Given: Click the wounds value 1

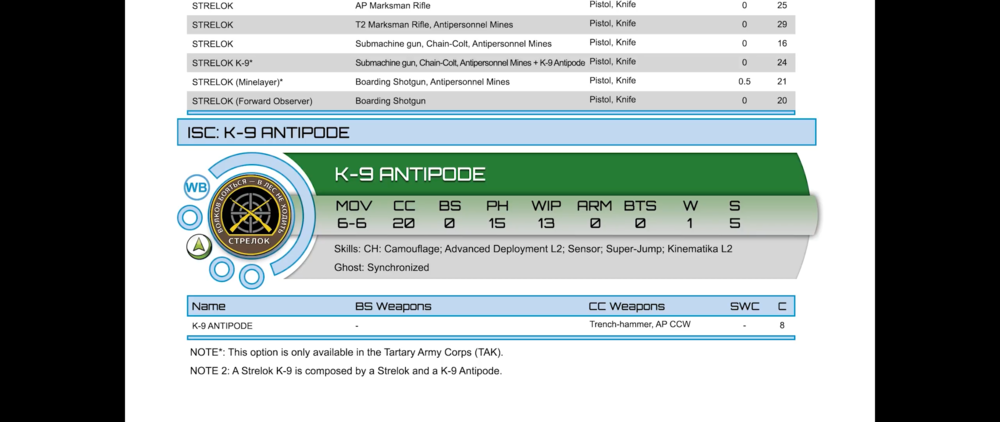Looking at the screenshot, I should [x=689, y=223].
